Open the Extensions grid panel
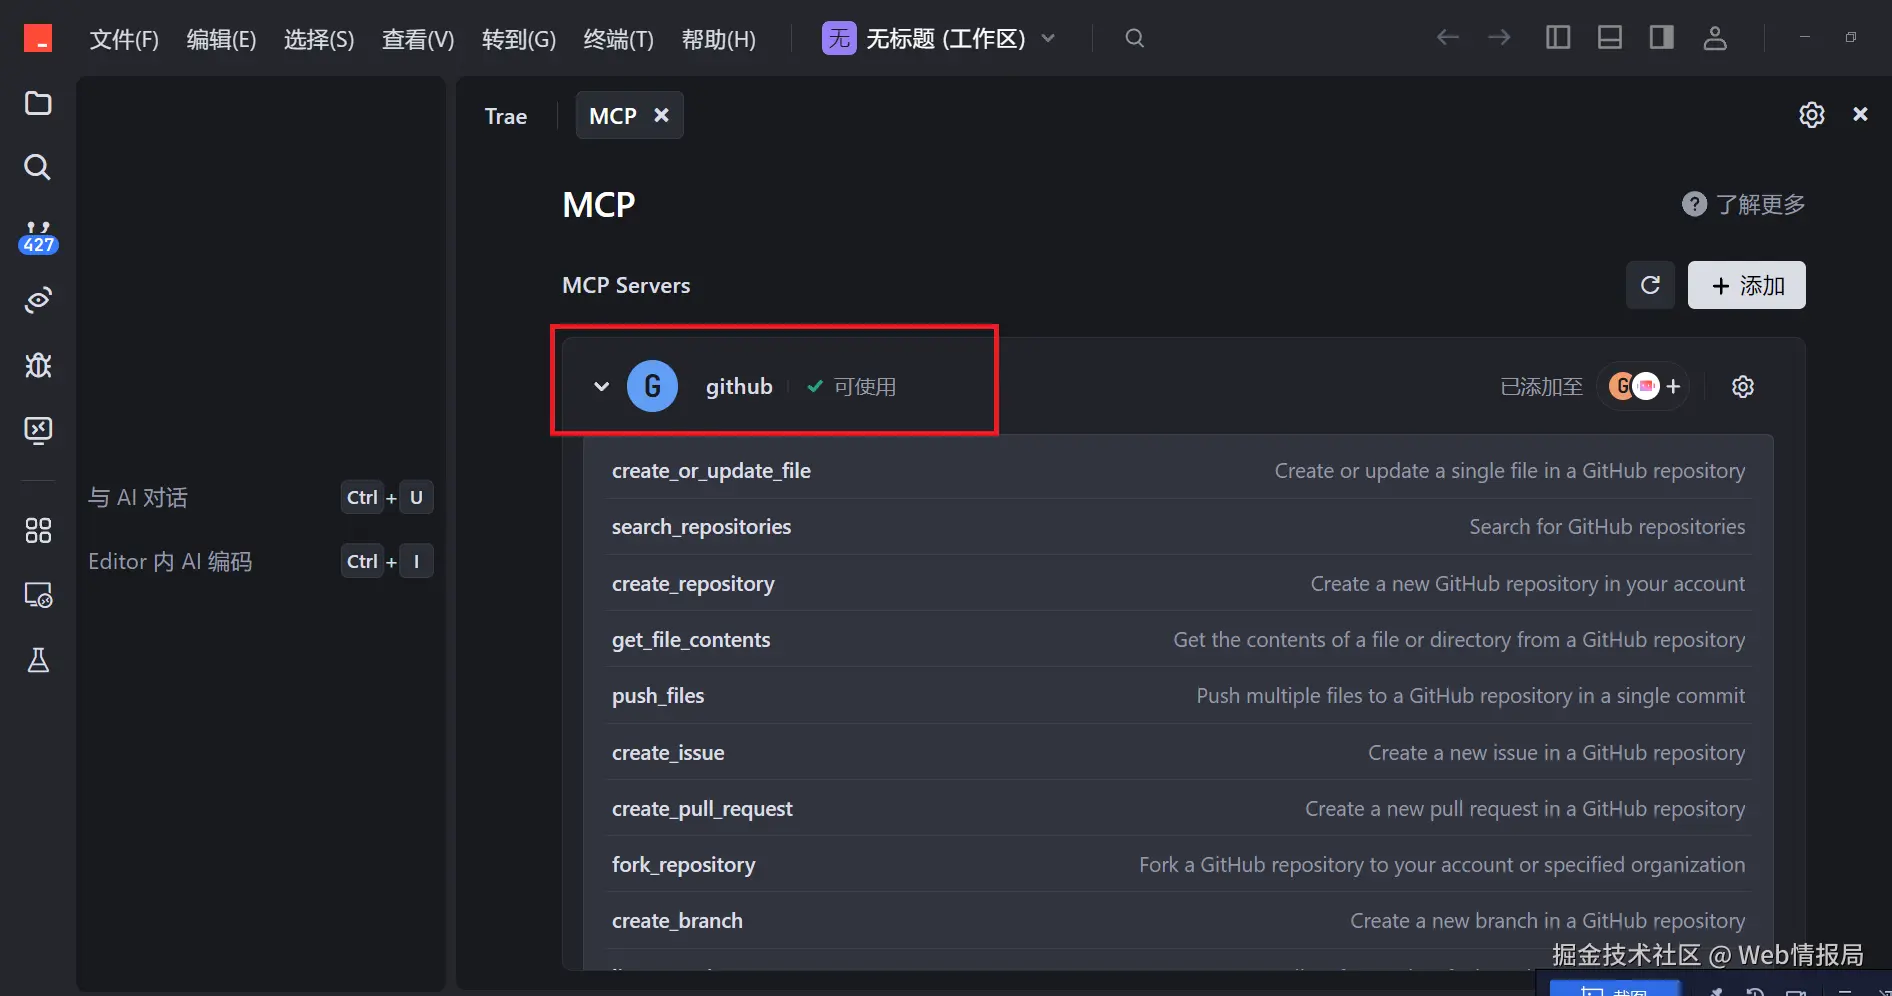This screenshot has width=1892, height=996. 37,531
